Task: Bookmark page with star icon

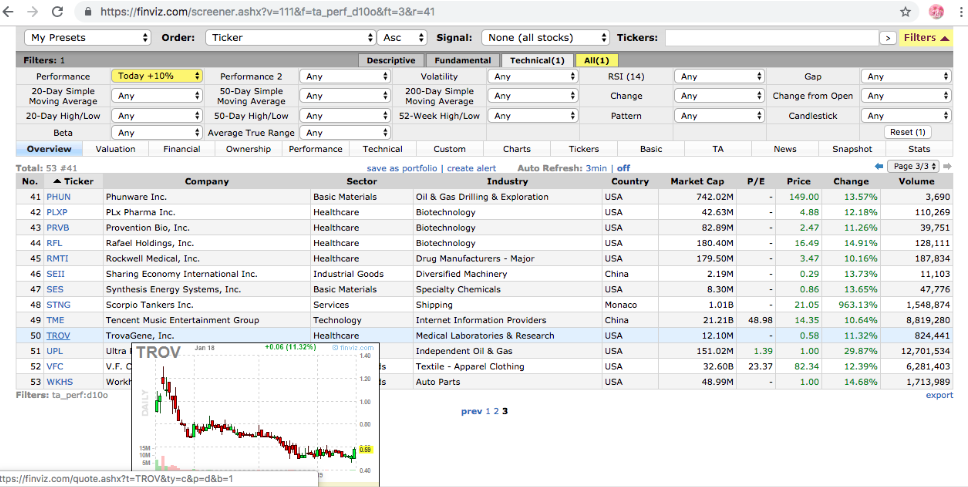Action: tap(906, 12)
